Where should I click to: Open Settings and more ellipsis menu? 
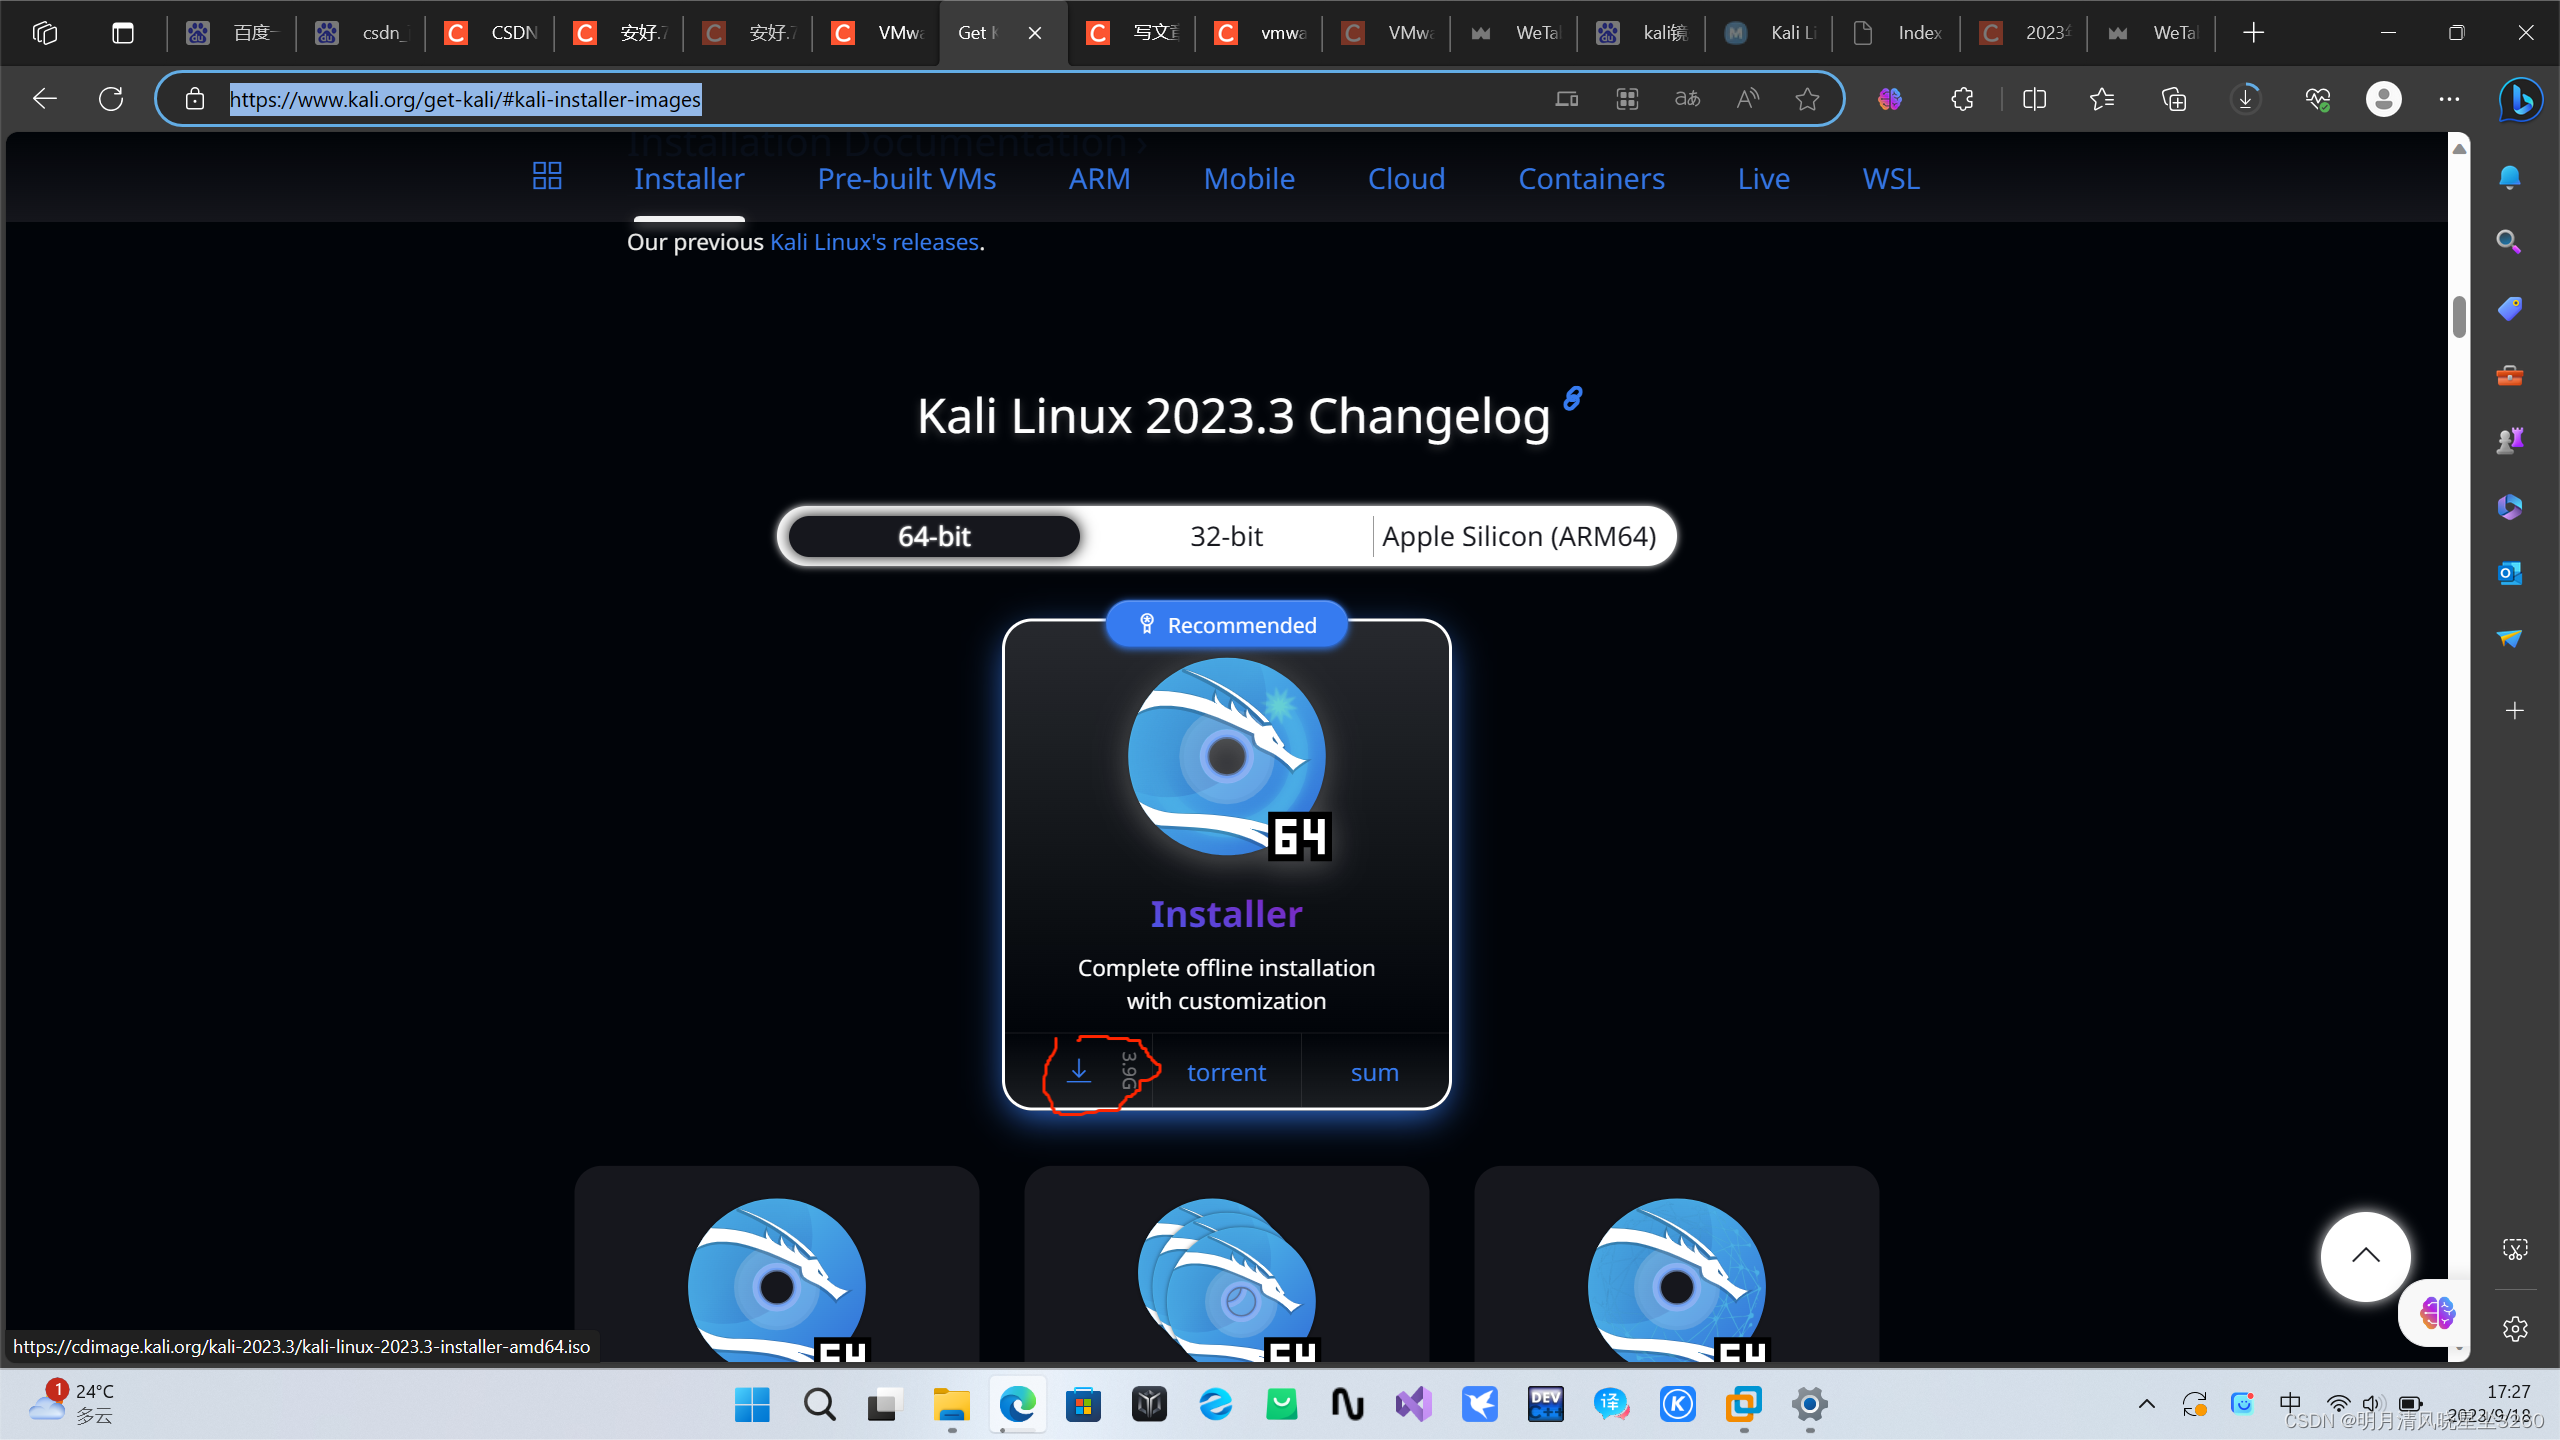(x=2449, y=98)
